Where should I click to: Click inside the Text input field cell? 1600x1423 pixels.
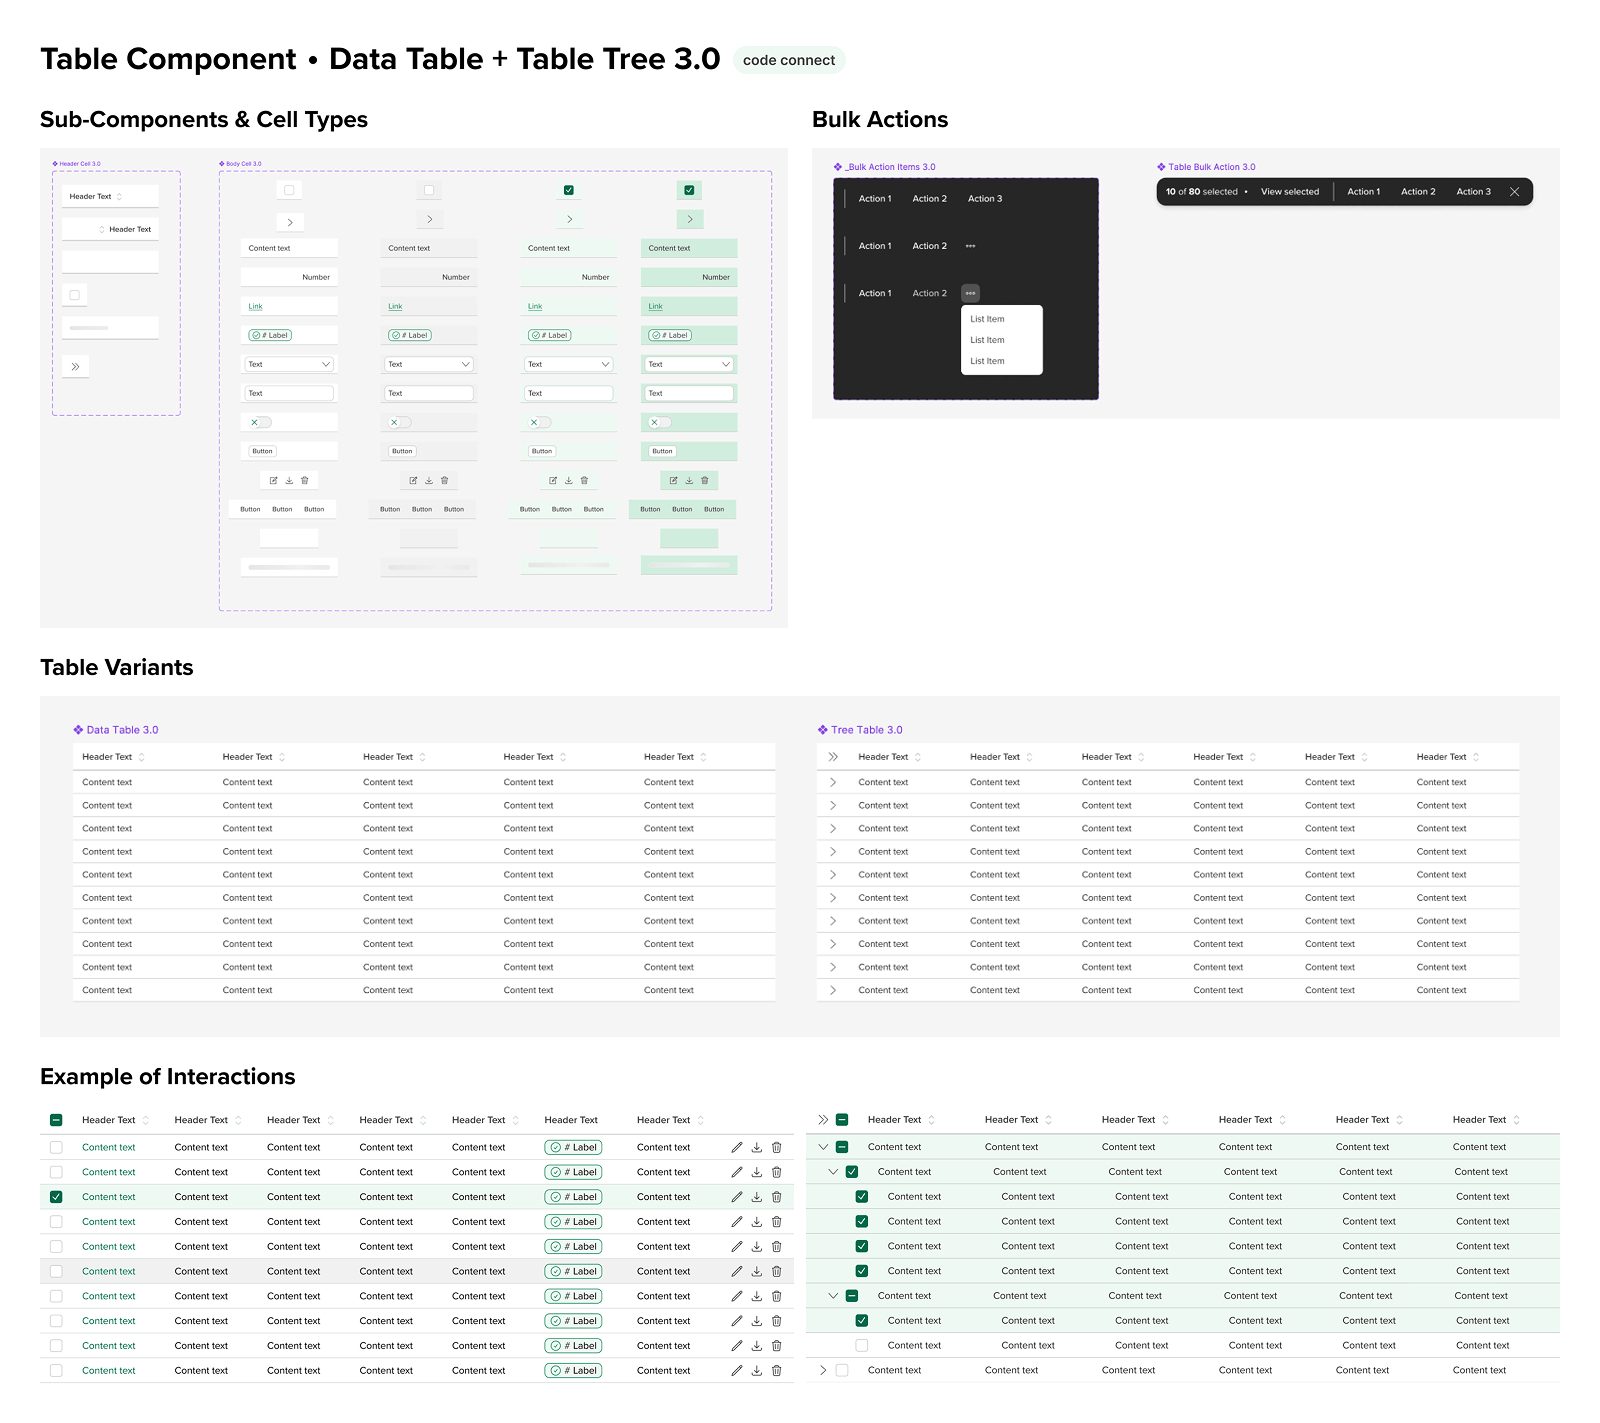tap(289, 392)
